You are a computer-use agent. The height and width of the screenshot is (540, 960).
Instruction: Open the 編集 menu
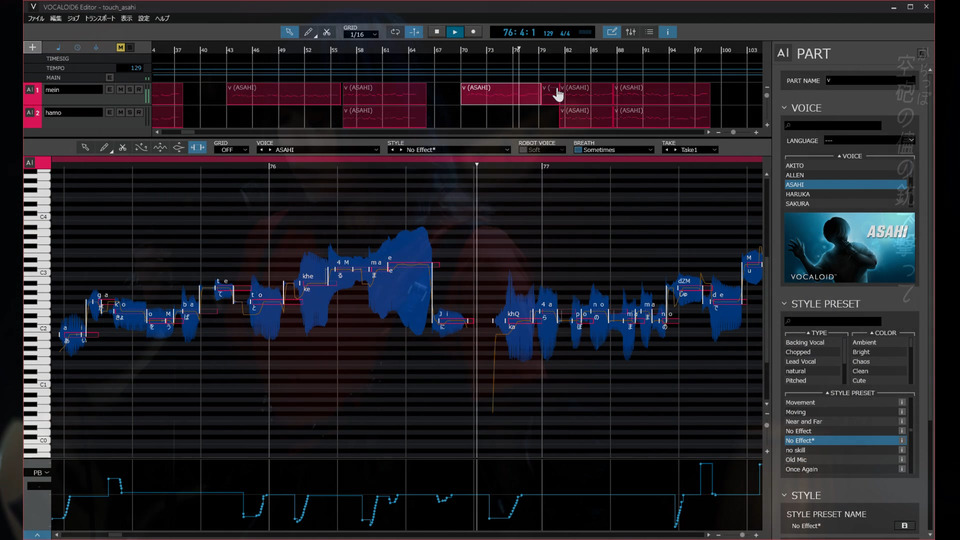56,18
